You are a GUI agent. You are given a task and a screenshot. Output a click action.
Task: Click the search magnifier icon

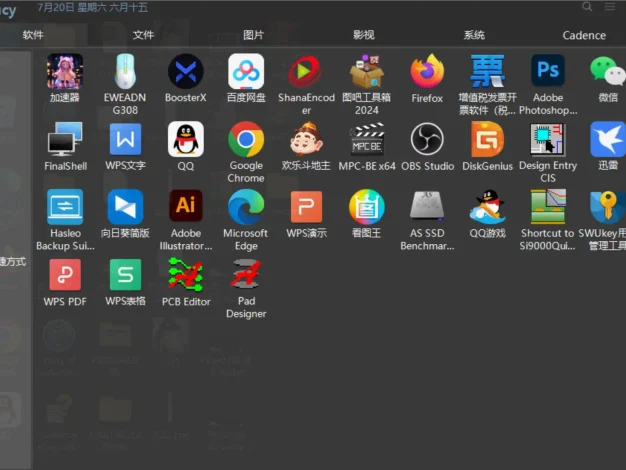coord(587,6)
